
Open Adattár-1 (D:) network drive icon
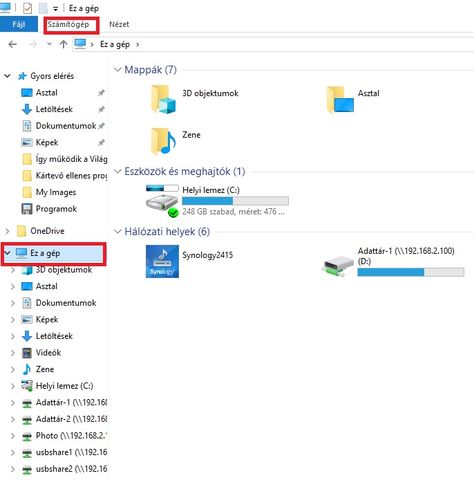point(338,266)
